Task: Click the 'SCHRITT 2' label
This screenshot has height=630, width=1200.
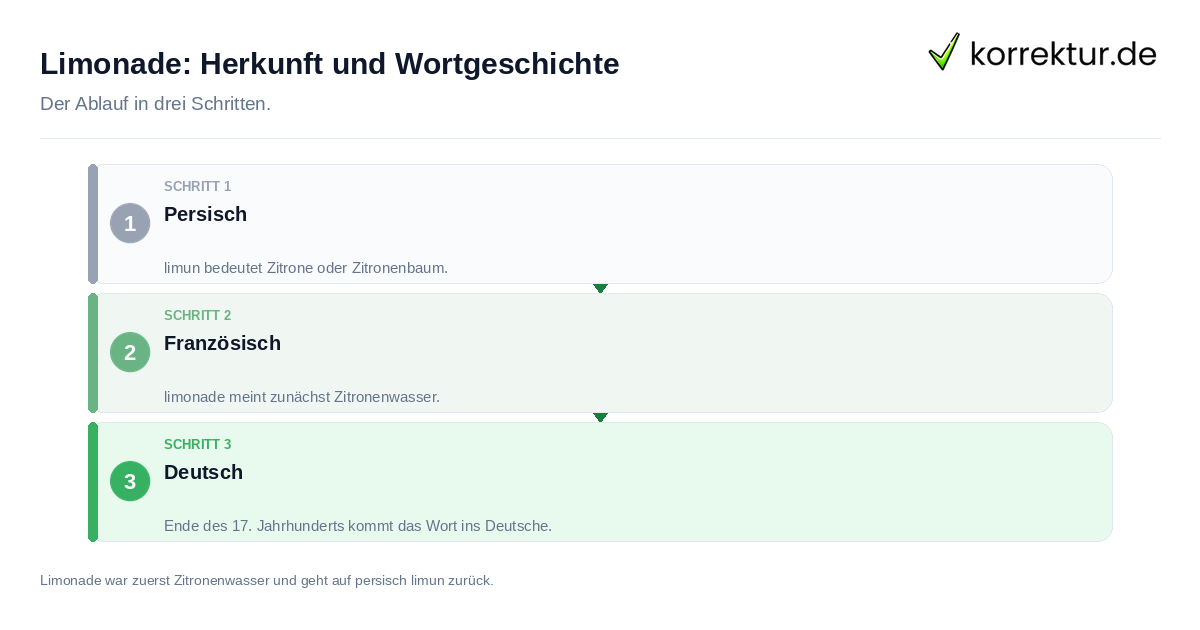Action: [x=198, y=316]
